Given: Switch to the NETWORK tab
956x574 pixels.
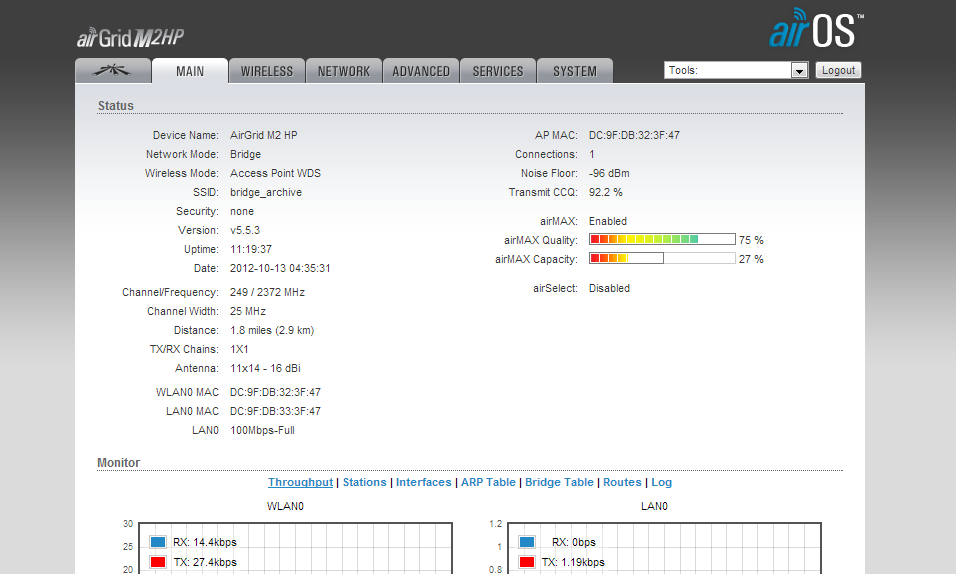Looking at the screenshot, I should tap(344, 71).
